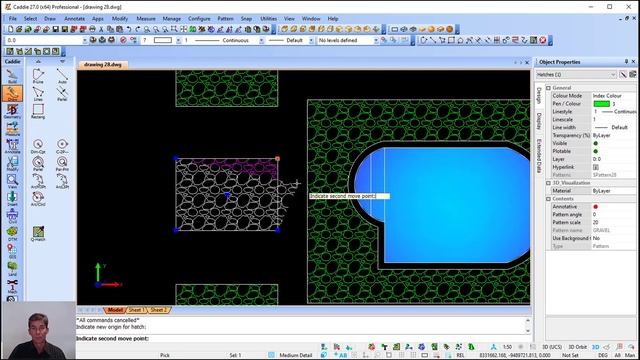This screenshot has height=360, width=640.
Task: Open the Extended Data vertical tab
Action: pyautogui.click(x=539, y=156)
